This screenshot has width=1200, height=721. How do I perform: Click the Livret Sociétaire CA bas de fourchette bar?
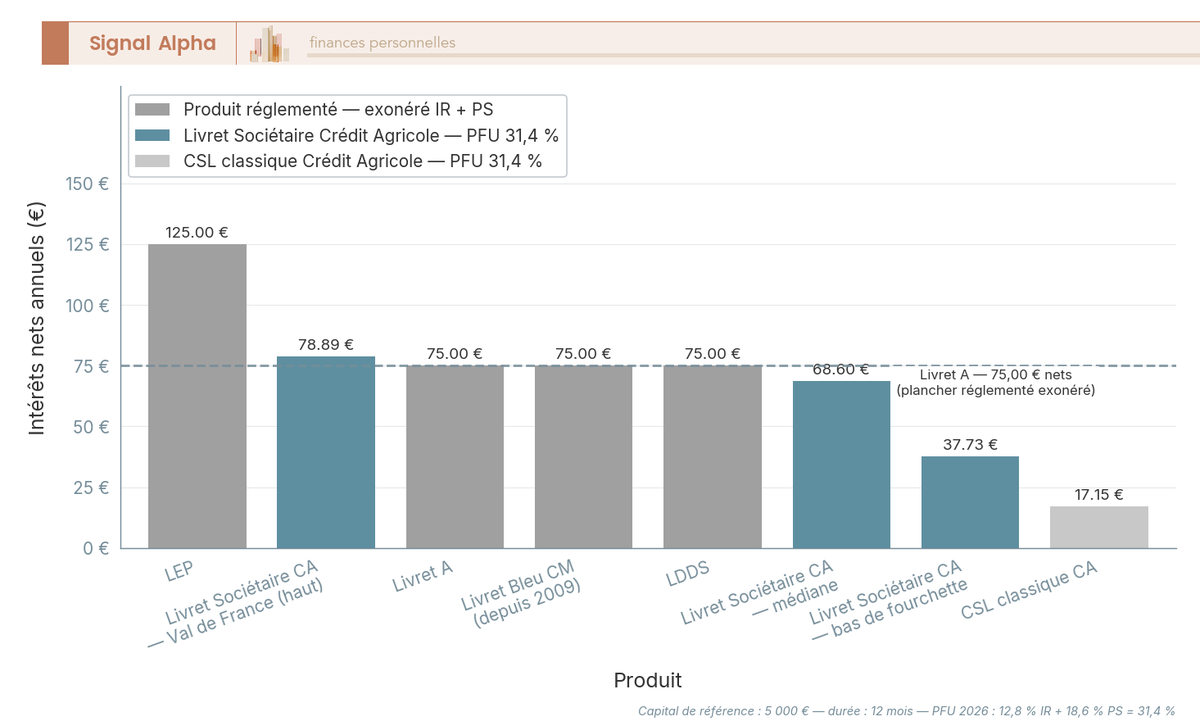(970, 502)
